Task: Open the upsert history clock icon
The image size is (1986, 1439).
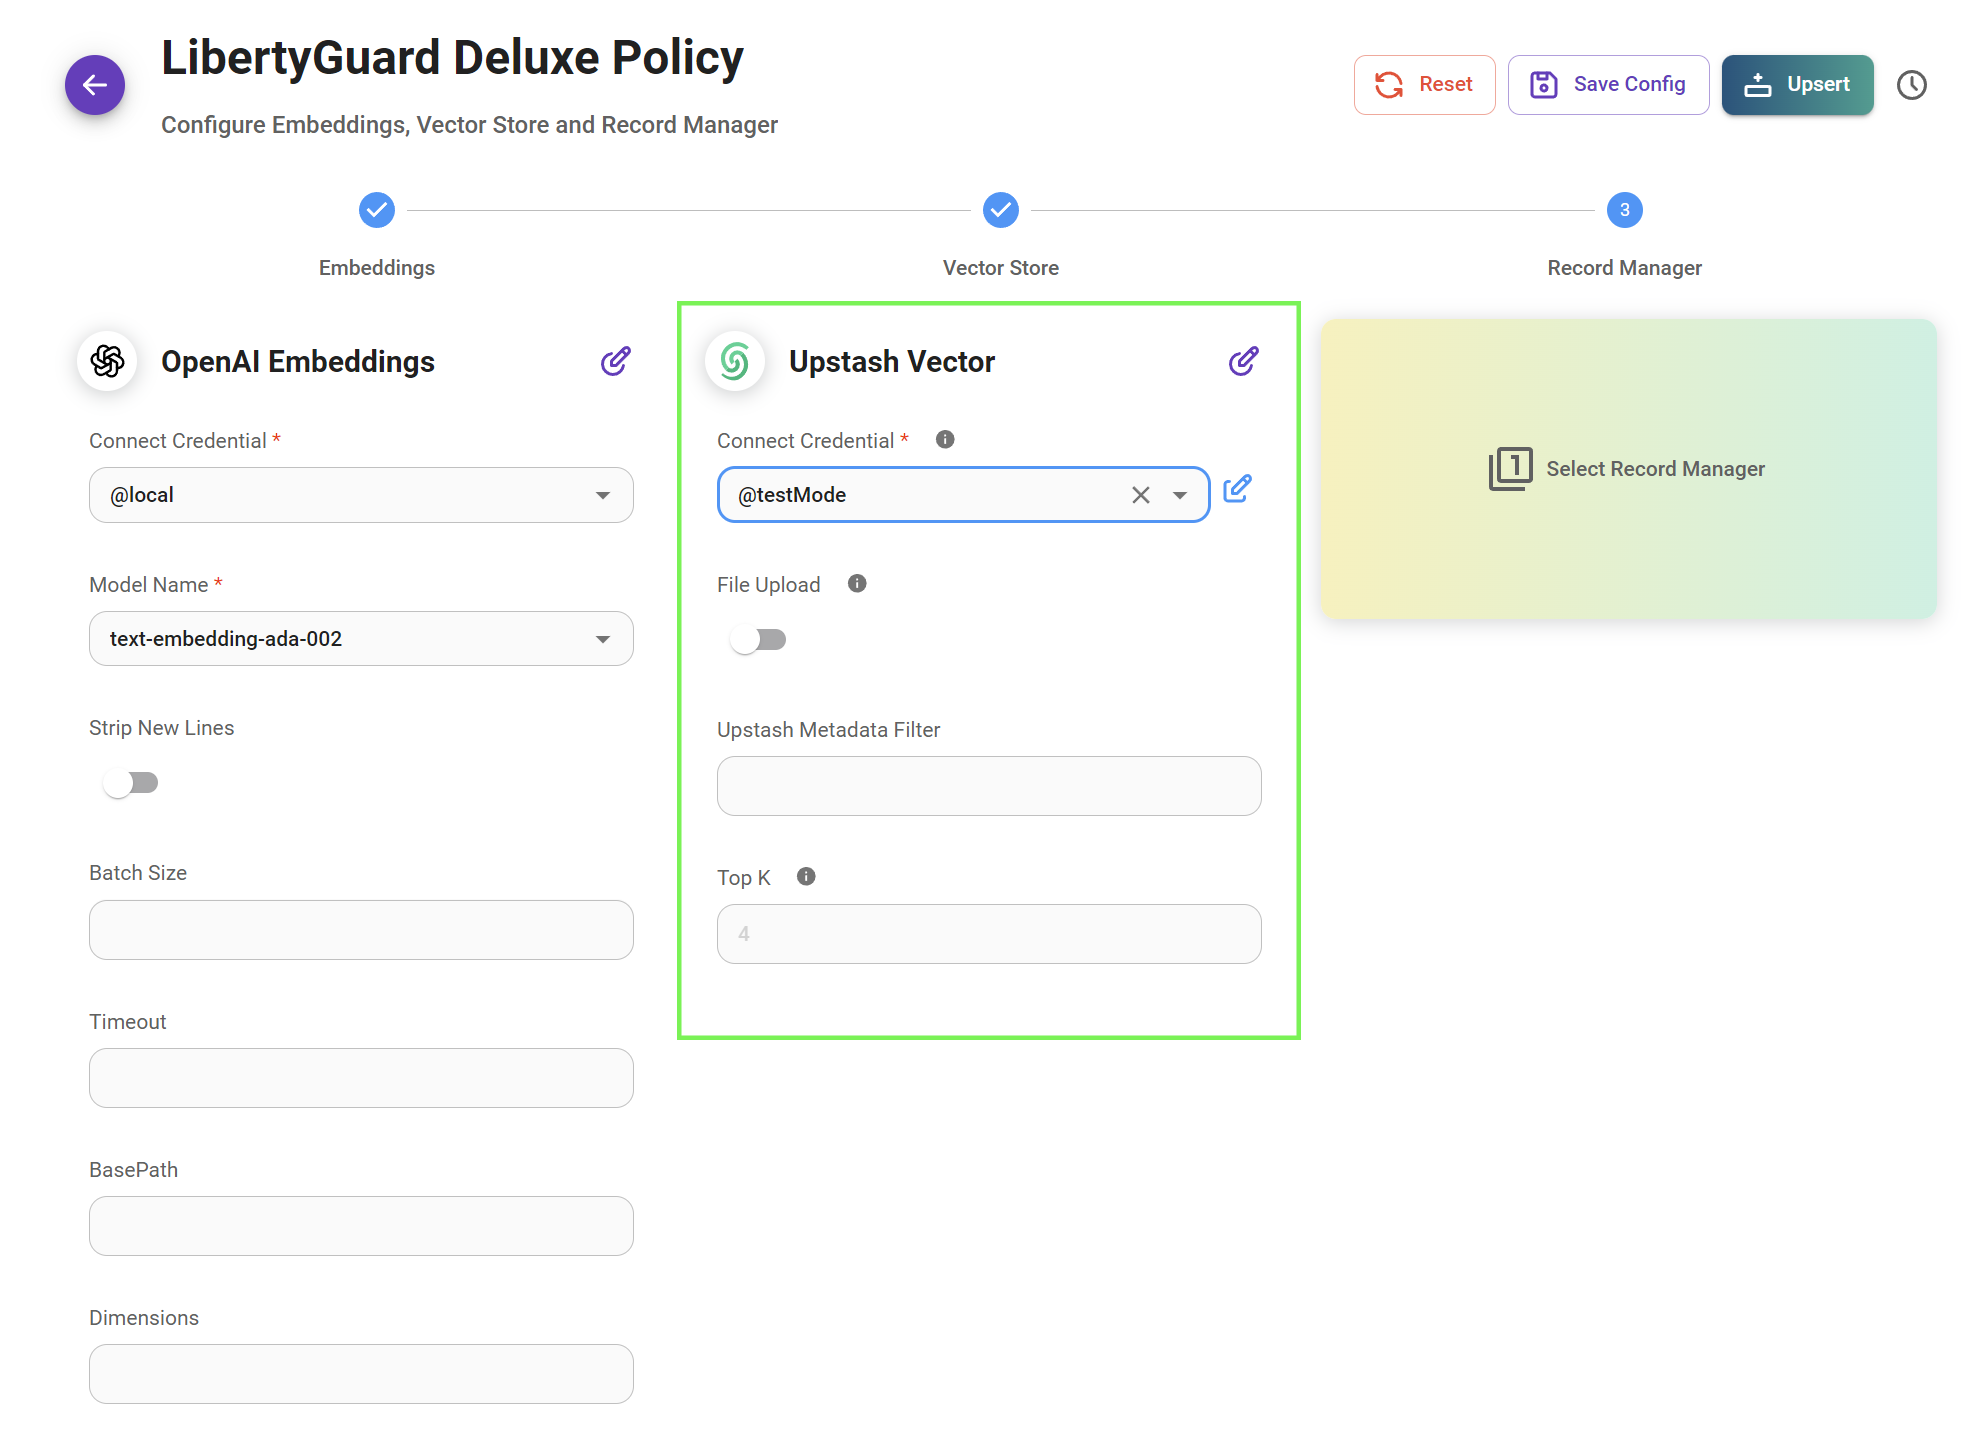Action: [1911, 85]
